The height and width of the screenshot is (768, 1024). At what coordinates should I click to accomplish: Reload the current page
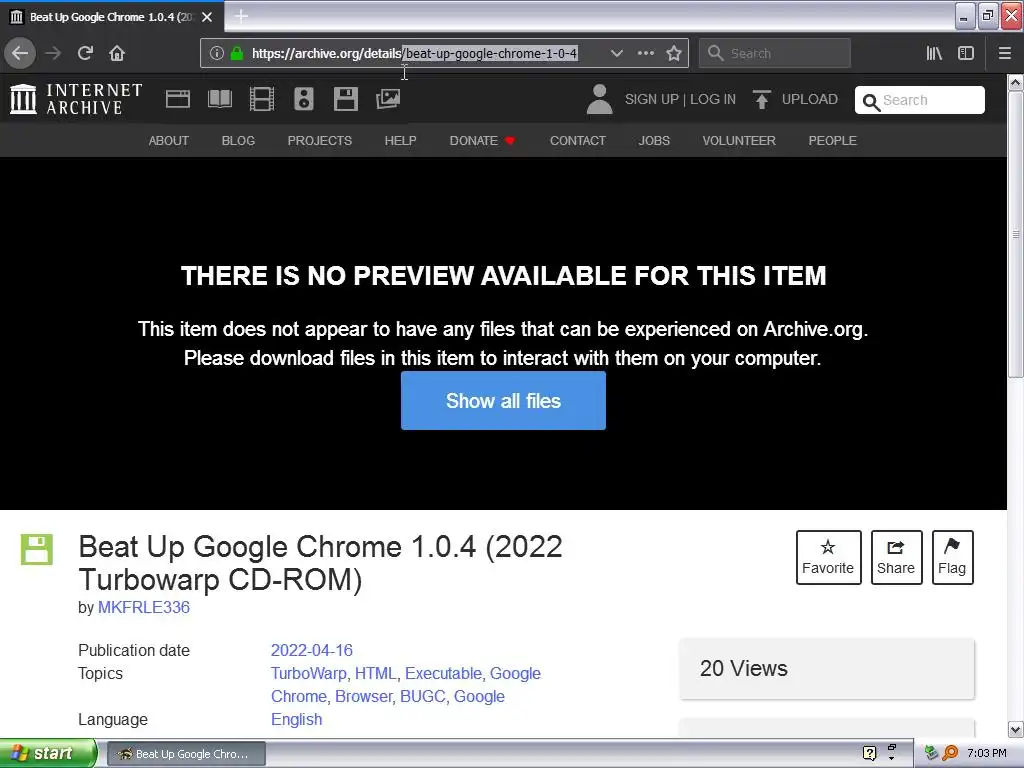85,53
